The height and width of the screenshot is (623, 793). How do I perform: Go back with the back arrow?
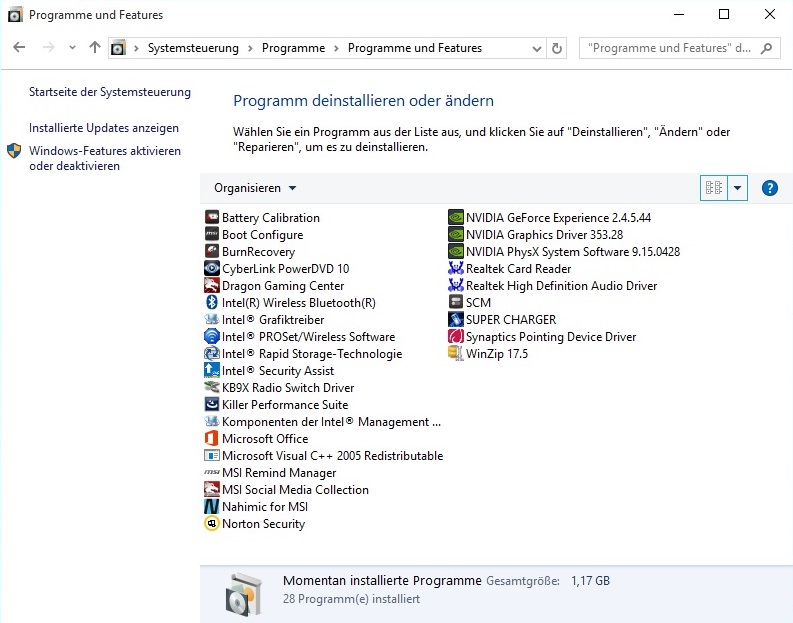click(x=19, y=48)
